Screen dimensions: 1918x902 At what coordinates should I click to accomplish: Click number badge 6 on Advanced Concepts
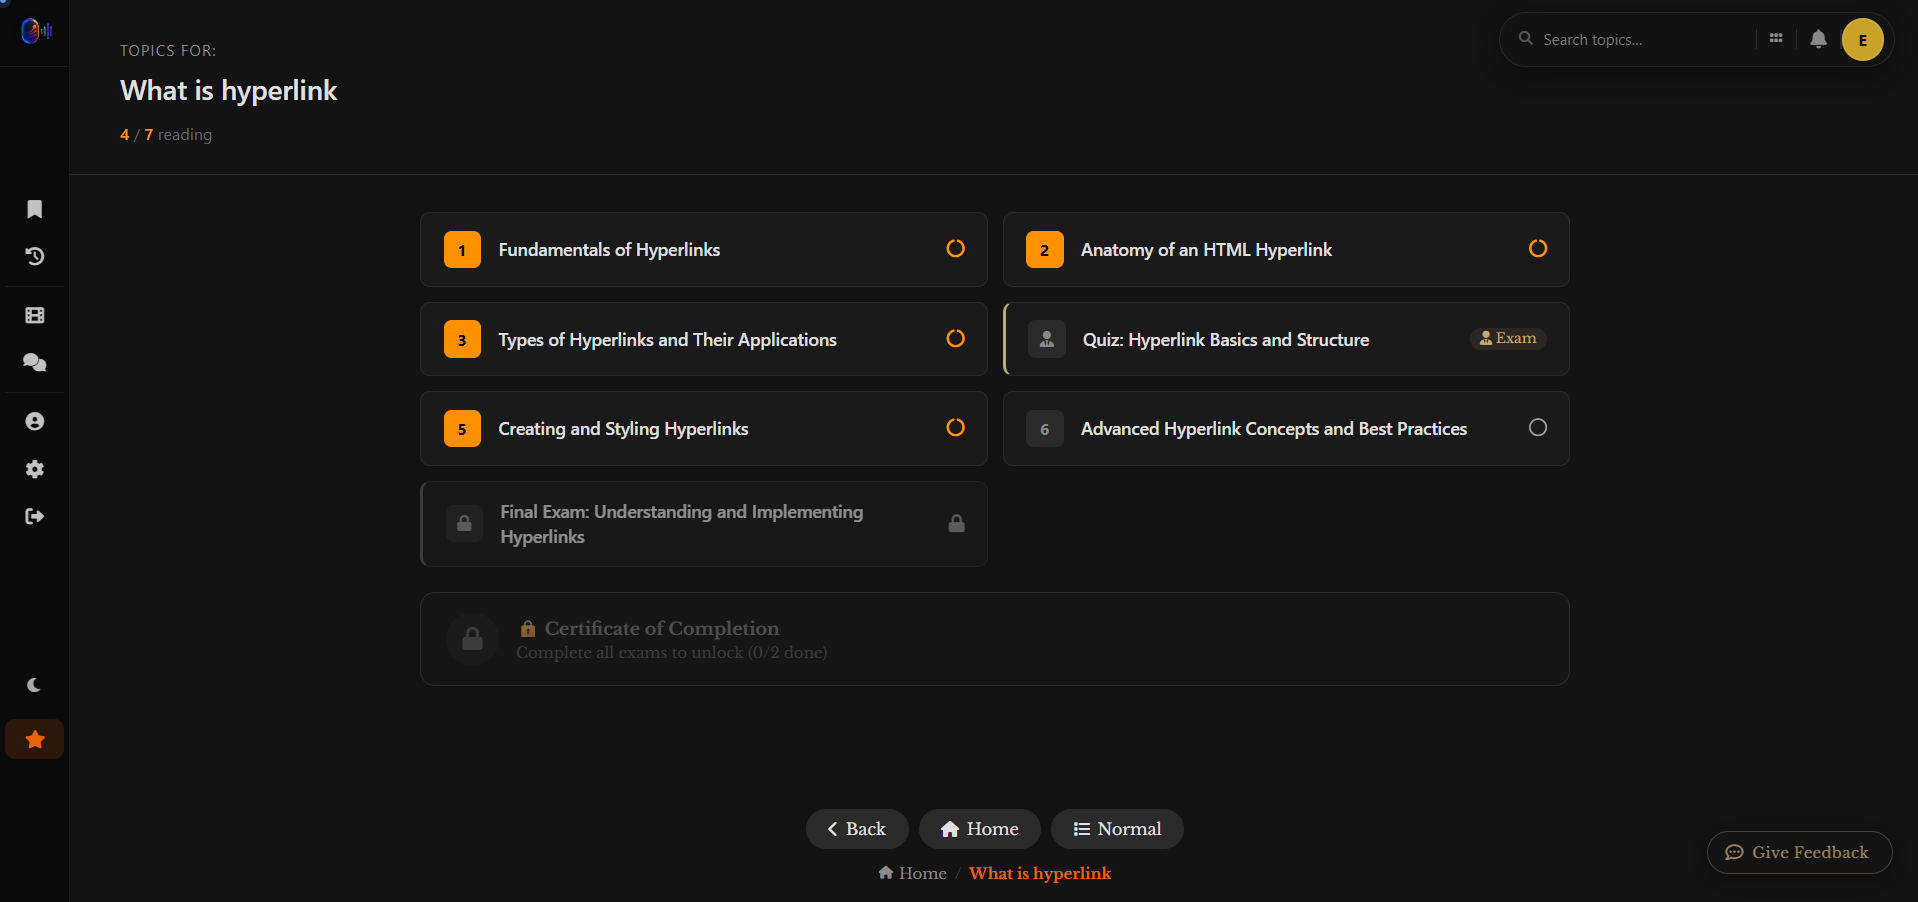(1044, 429)
